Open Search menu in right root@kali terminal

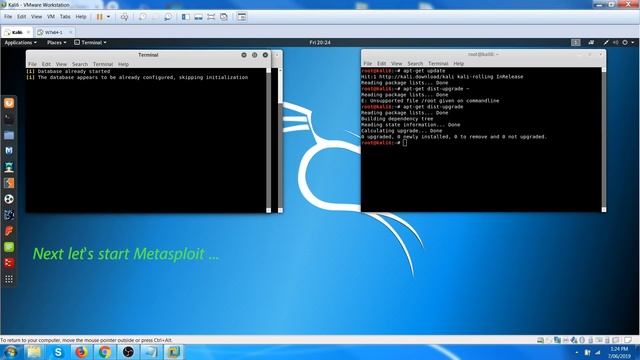click(415, 64)
